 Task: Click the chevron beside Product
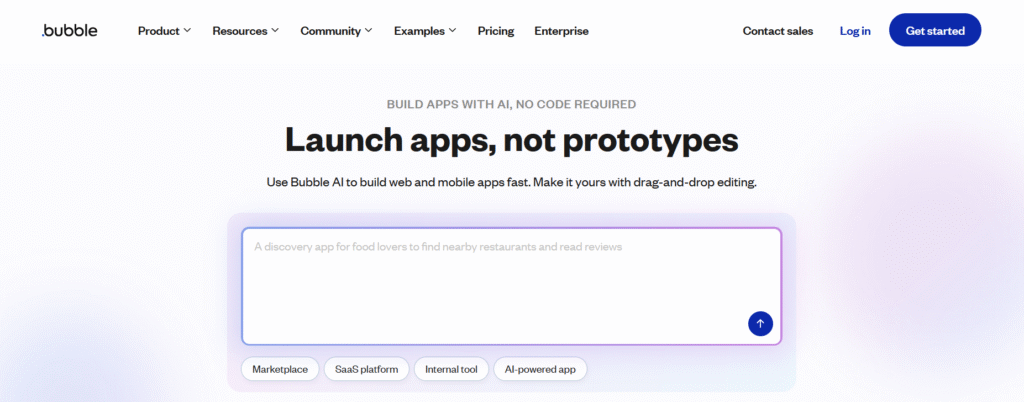187,31
